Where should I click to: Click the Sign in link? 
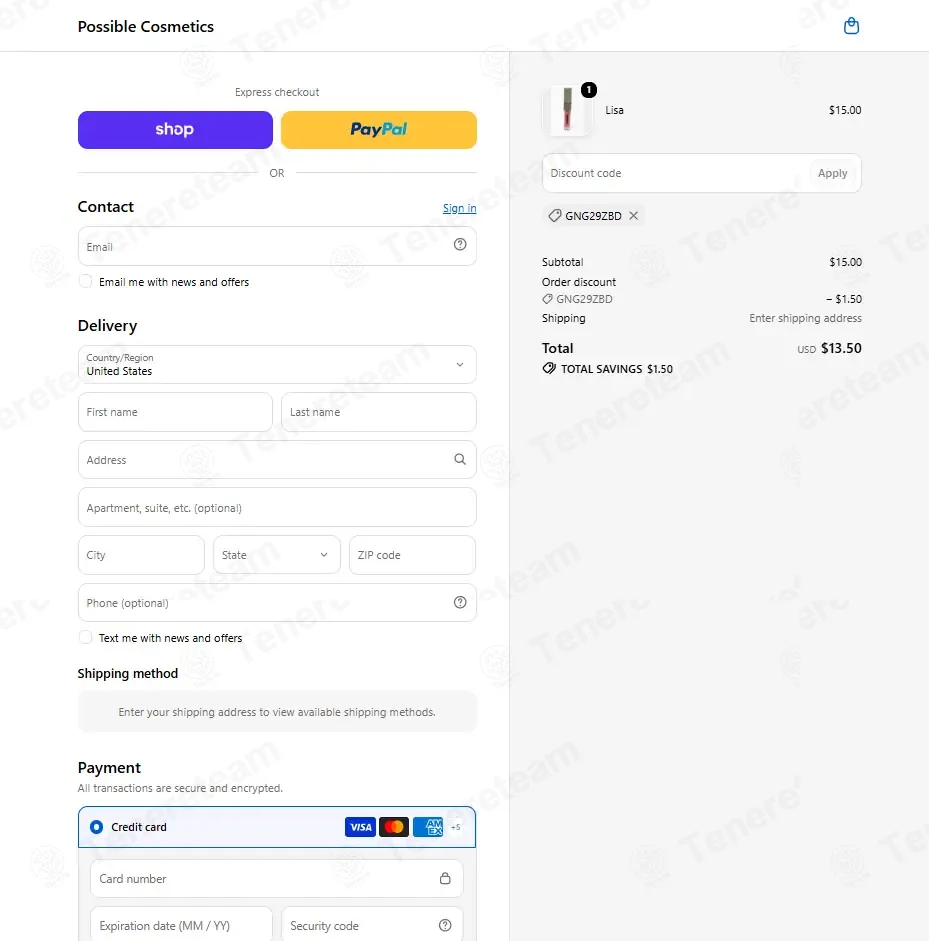click(x=460, y=208)
